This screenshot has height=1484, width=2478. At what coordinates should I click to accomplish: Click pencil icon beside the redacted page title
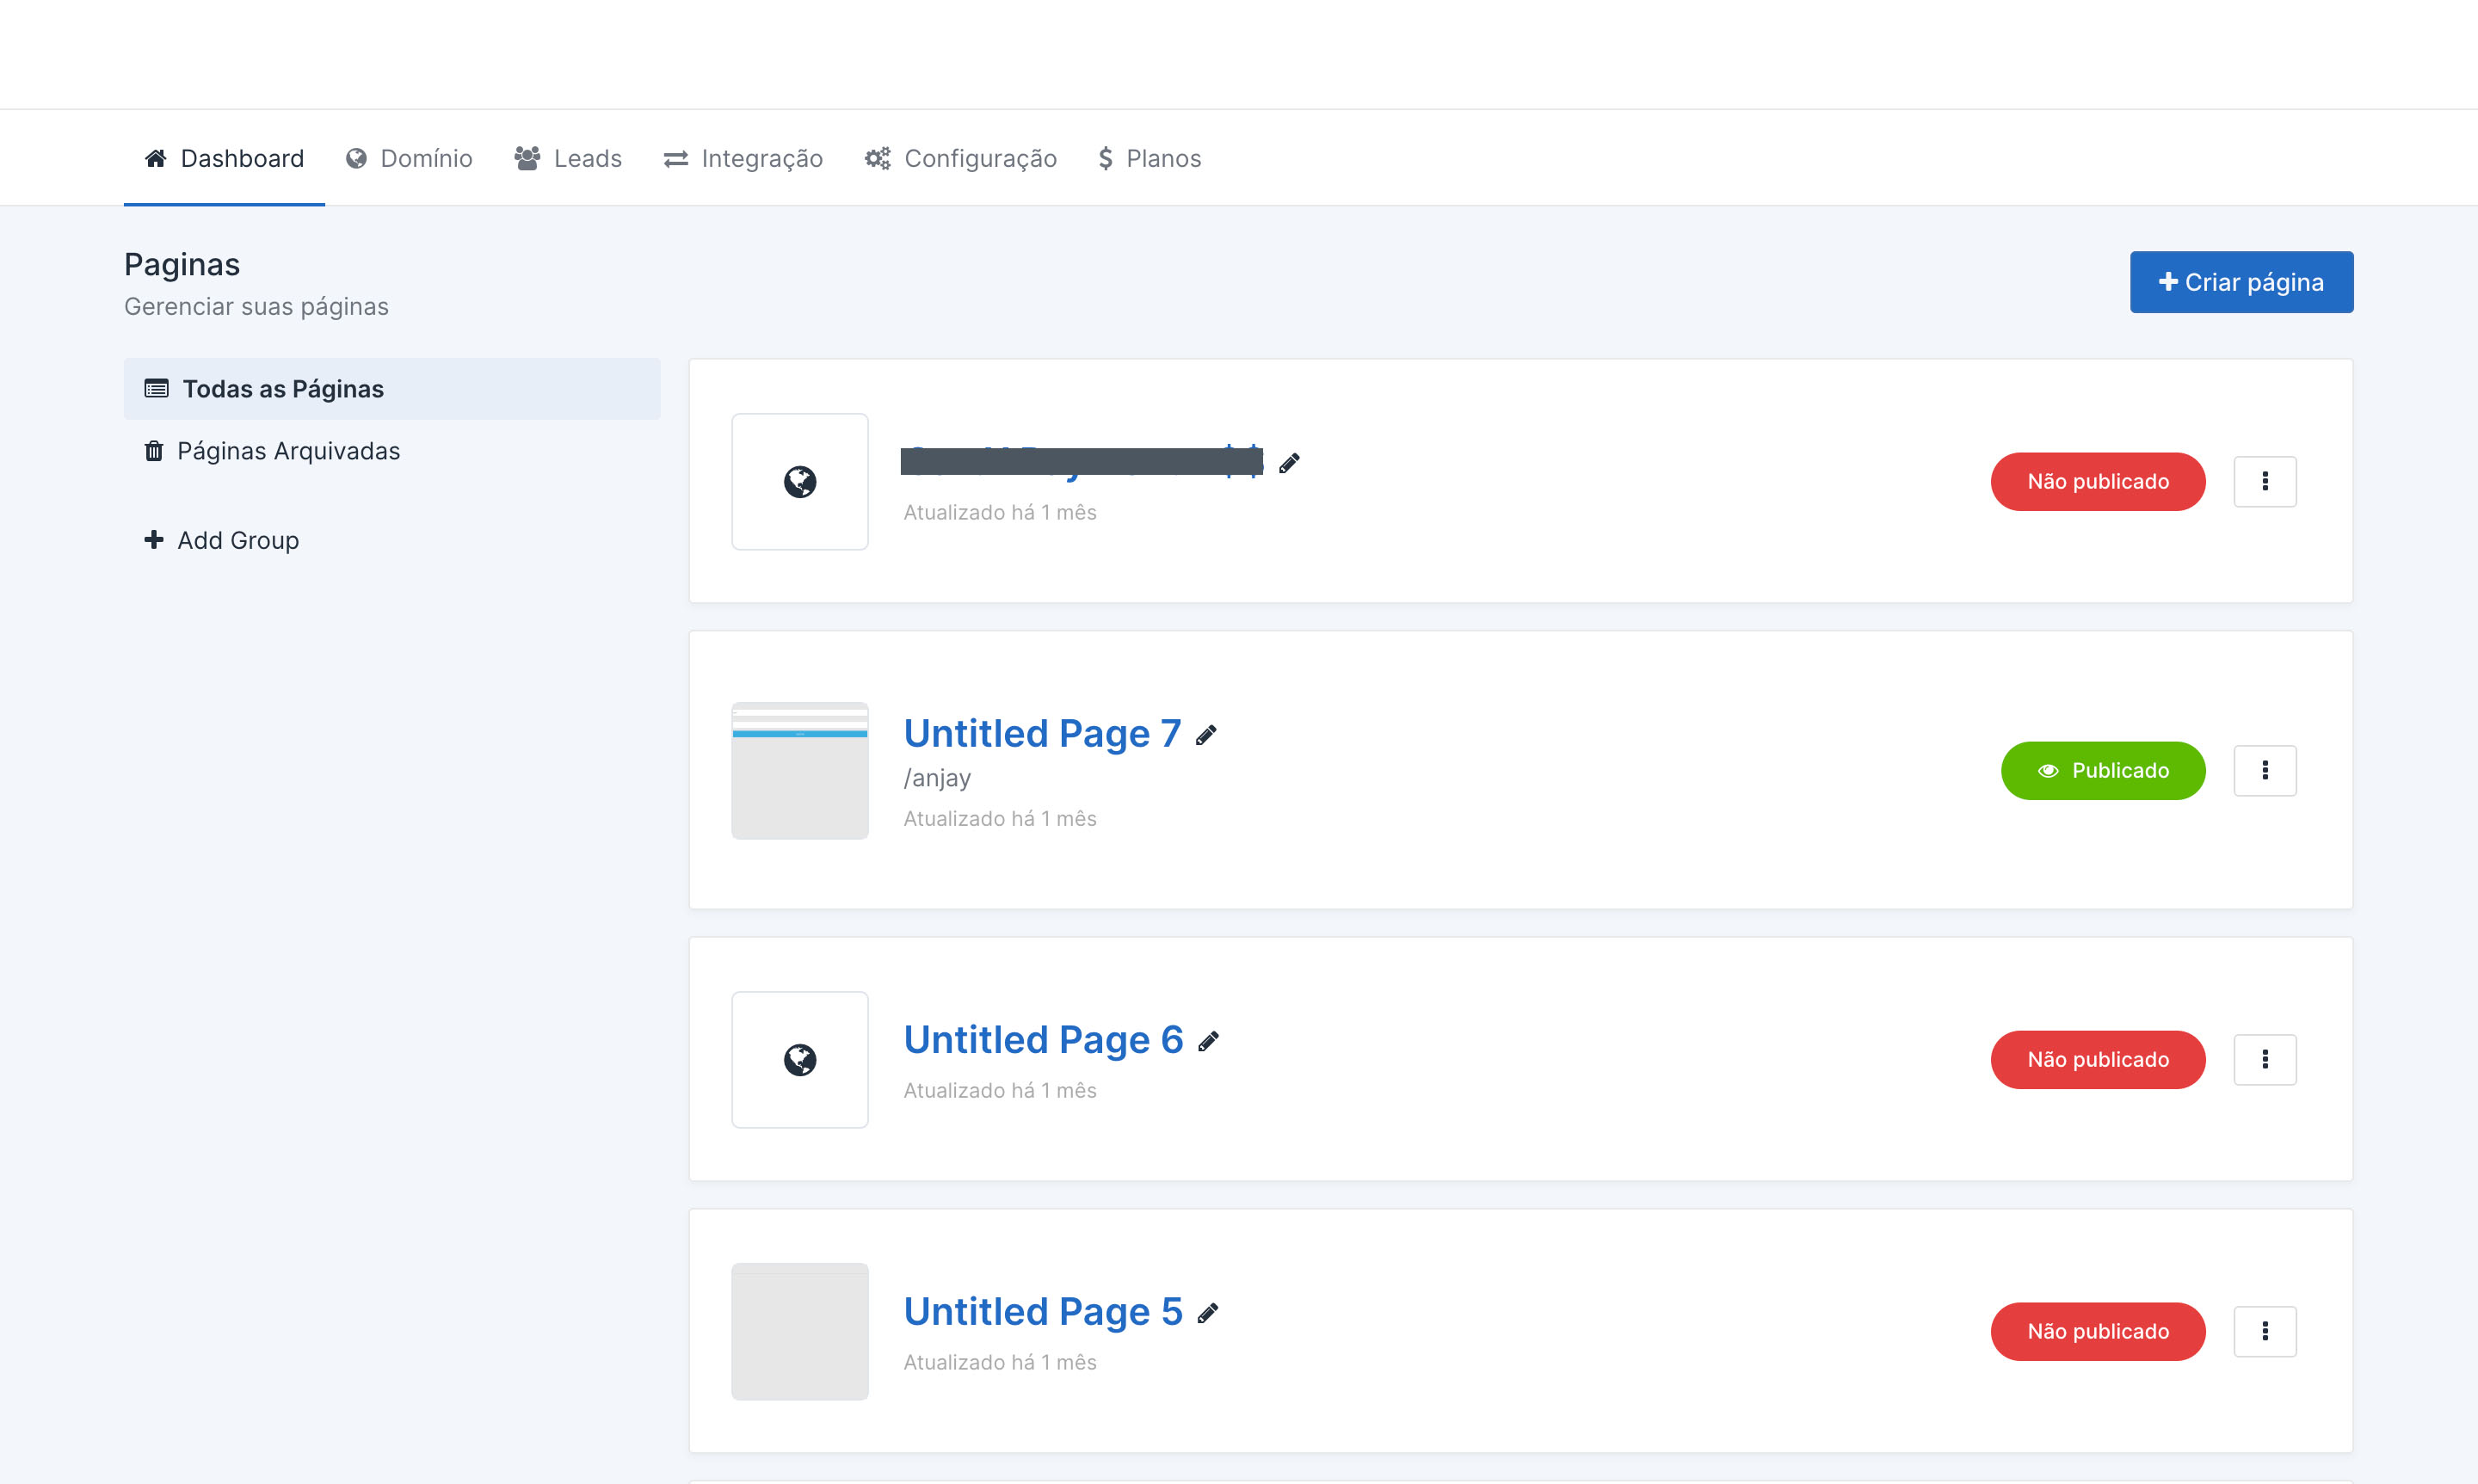point(1289,463)
